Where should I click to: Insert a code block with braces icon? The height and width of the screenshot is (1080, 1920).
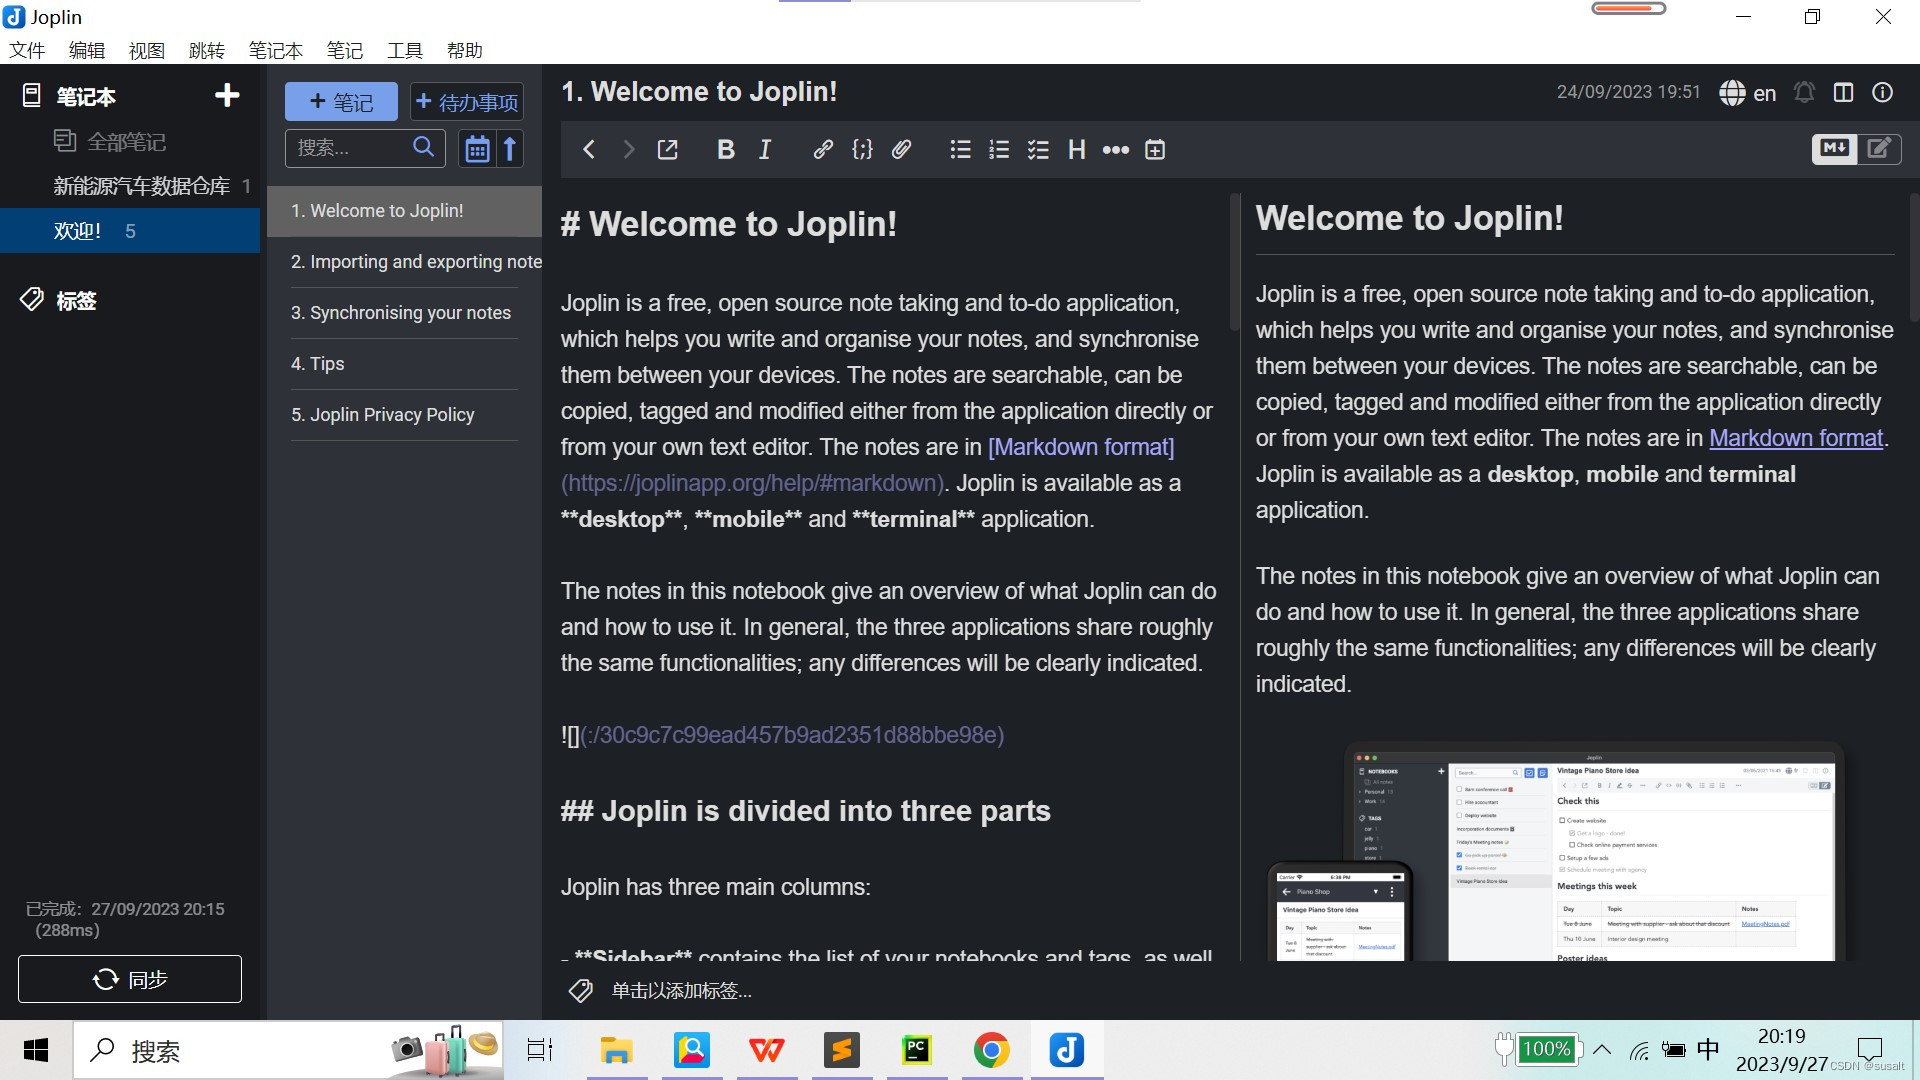(x=862, y=150)
